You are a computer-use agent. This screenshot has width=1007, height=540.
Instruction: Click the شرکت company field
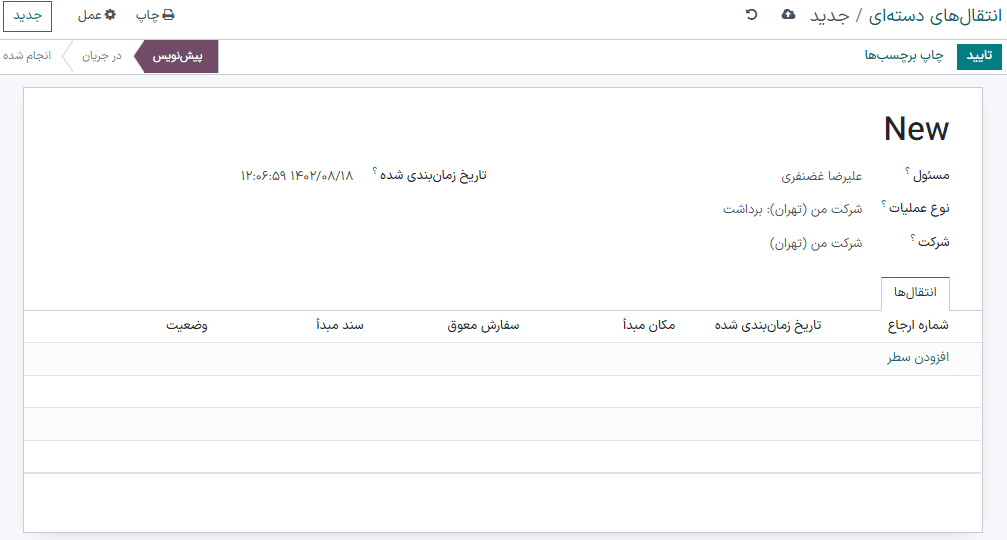[815, 243]
